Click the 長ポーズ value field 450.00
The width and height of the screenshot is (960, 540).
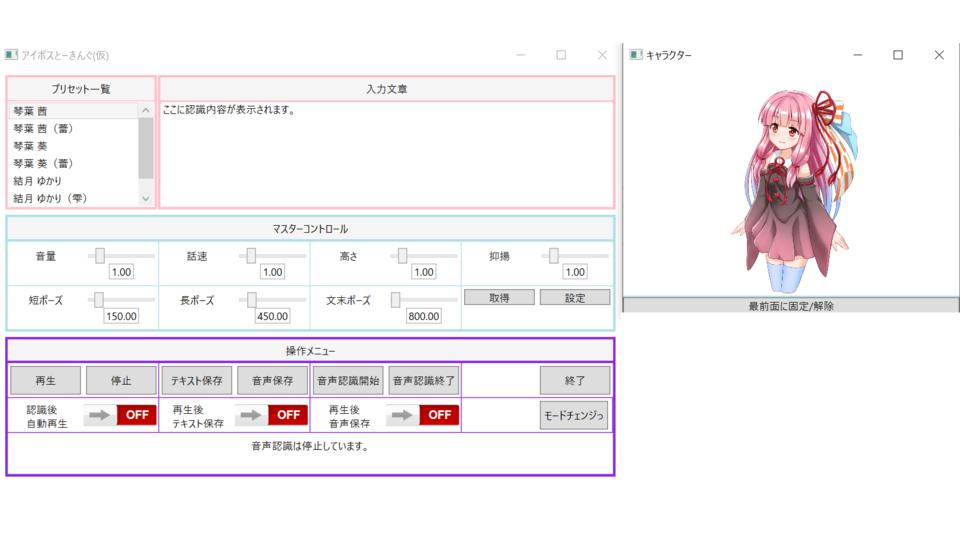point(272,316)
